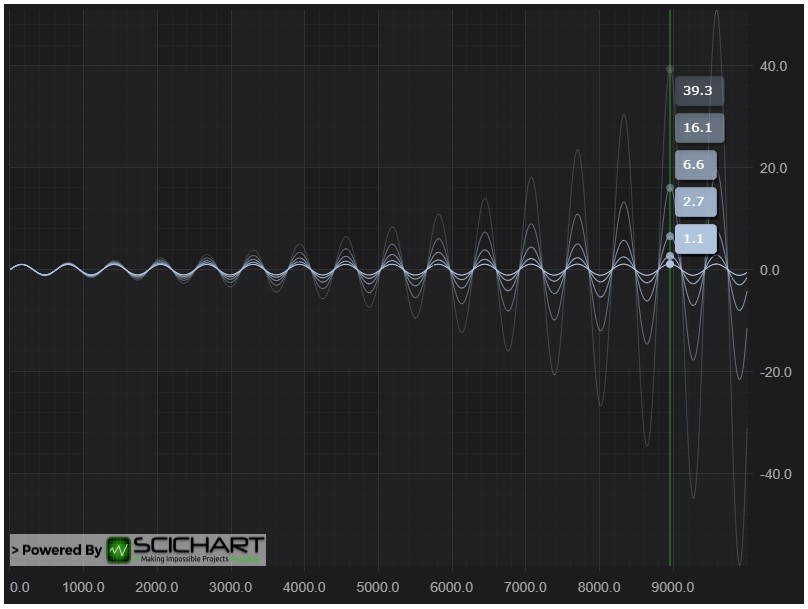The width and height of the screenshot is (808, 609).
Task: Click the '> Powered By' text
Action: 56,550
